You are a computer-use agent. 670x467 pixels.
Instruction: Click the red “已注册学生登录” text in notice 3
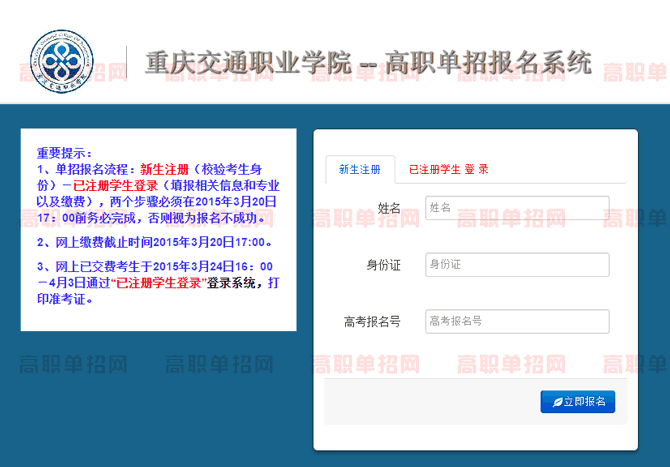159,283
